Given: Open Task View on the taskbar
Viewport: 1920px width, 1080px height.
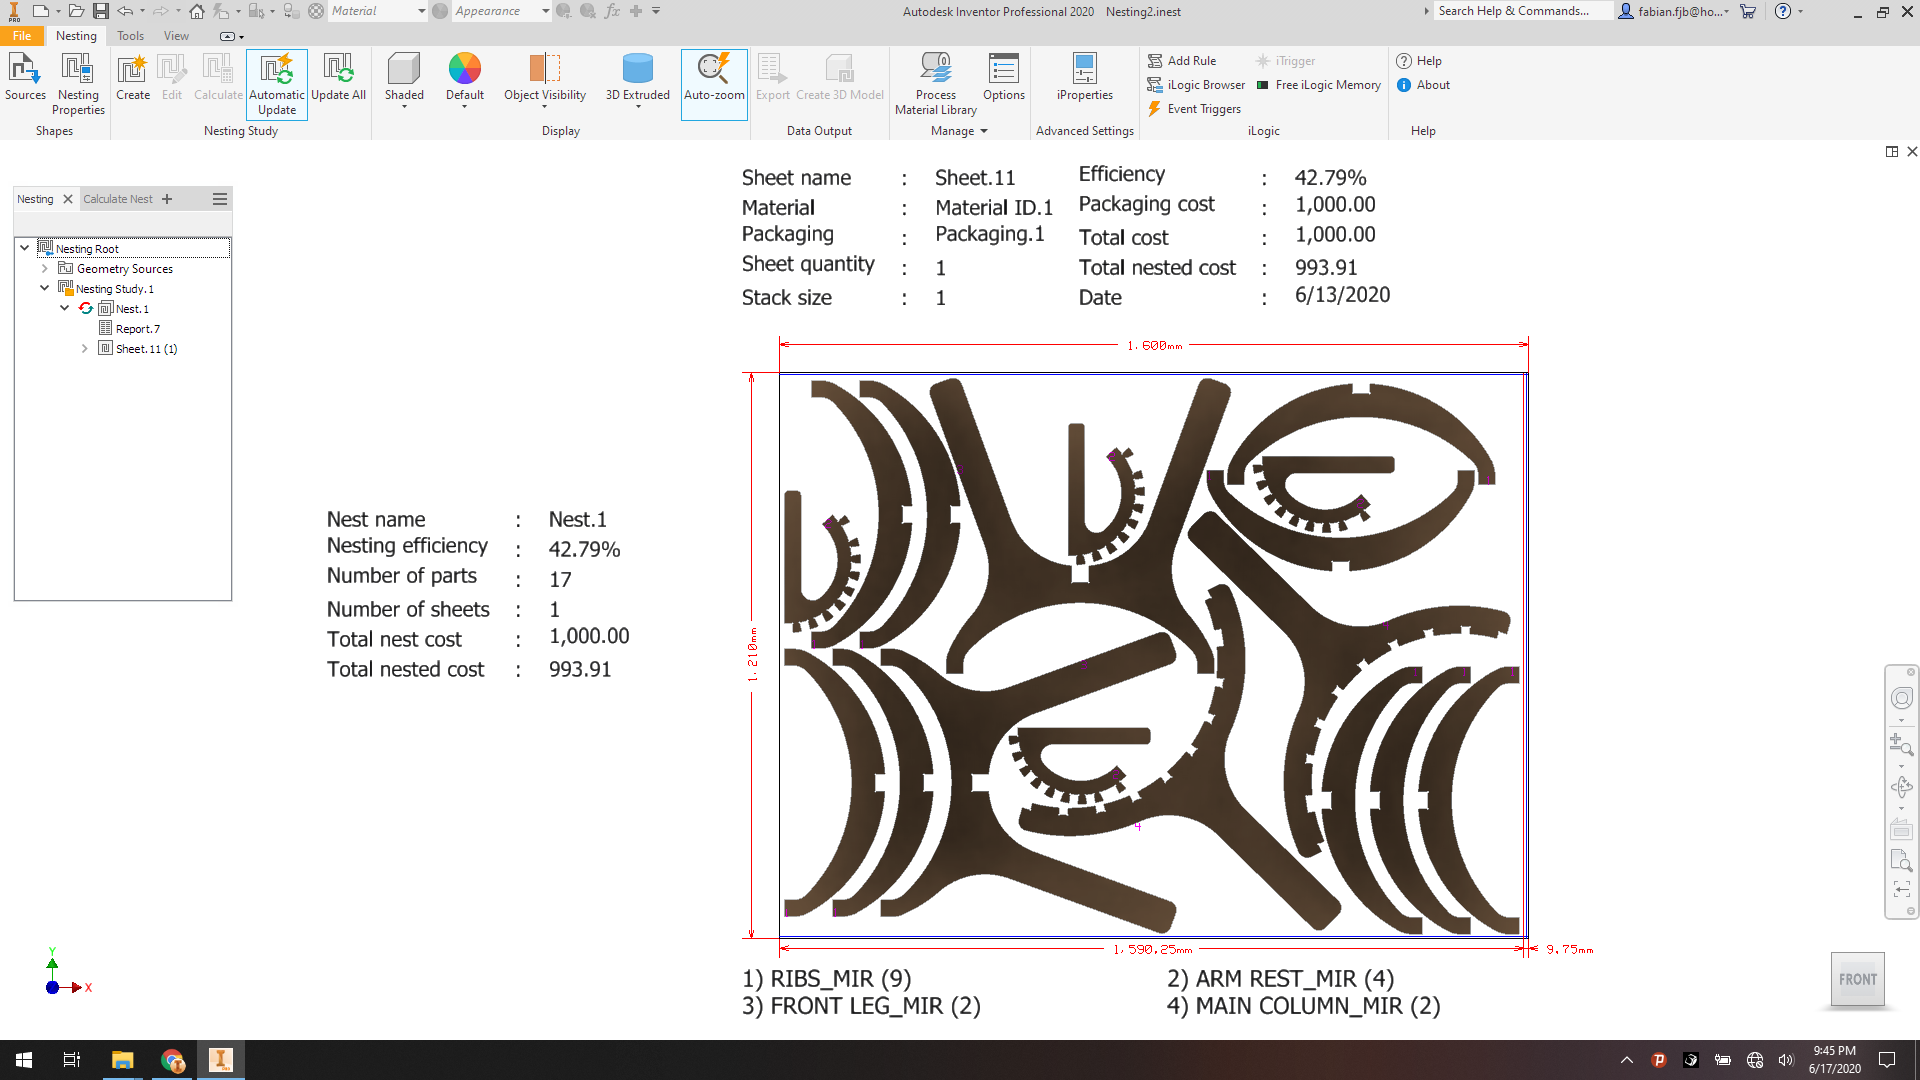Looking at the screenshot, I should tap(72, 1060).
